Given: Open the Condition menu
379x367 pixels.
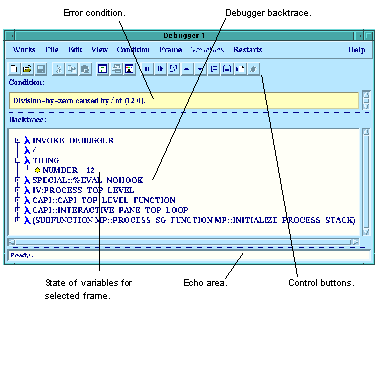Looking at the screenshot, I should click(133, 50).
